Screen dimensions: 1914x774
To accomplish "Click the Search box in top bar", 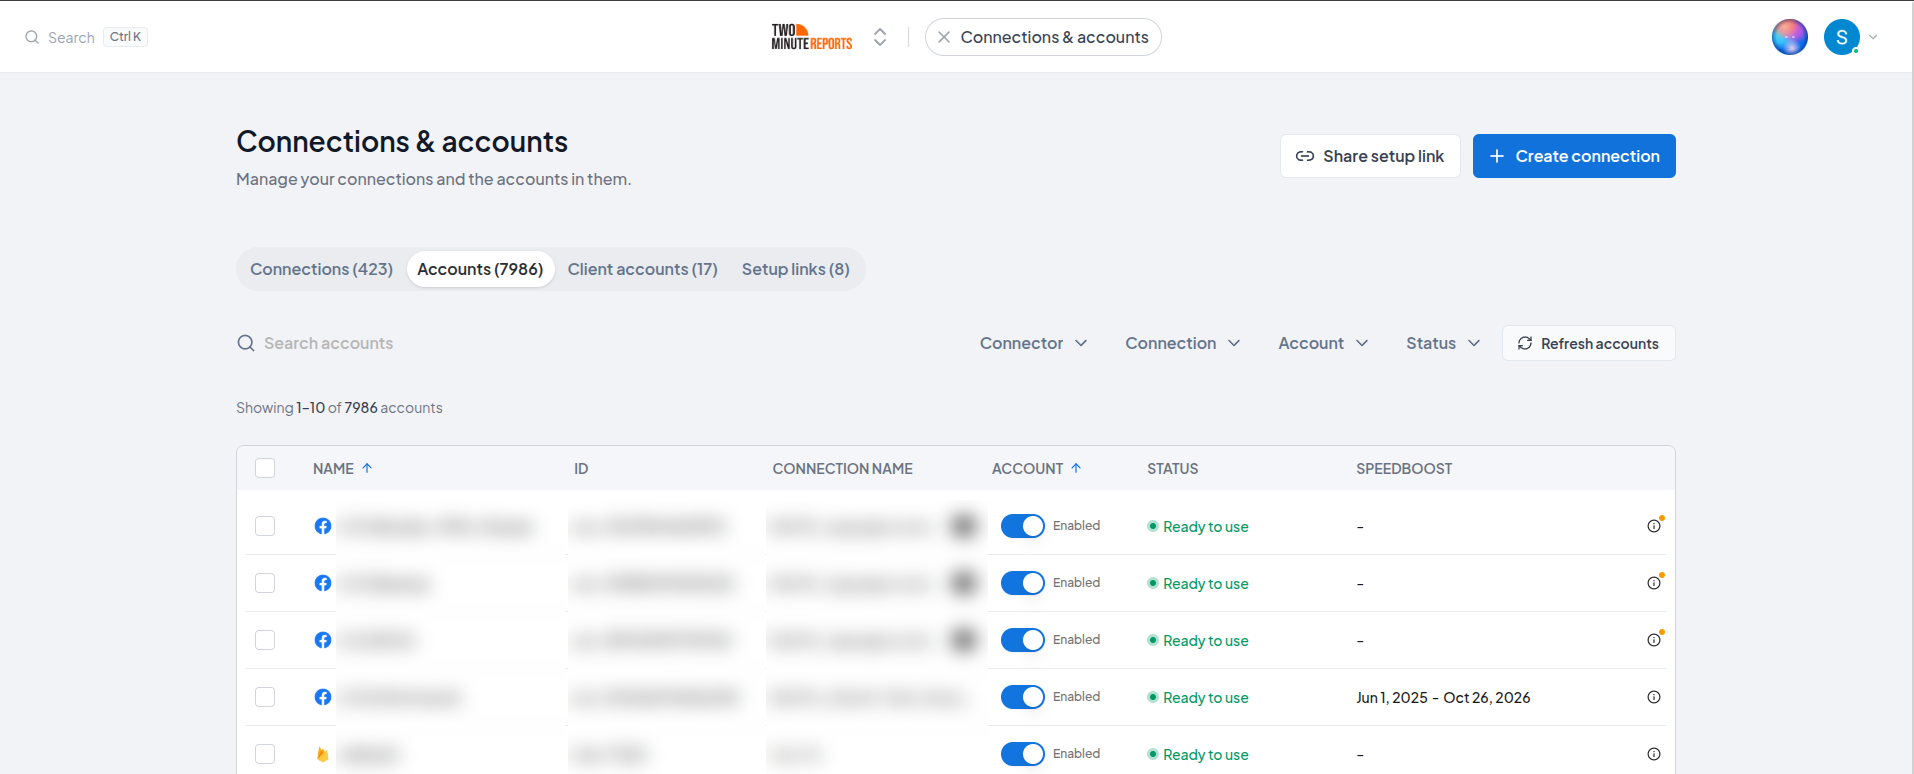I will pyautogui.click(x=86, y=37).
